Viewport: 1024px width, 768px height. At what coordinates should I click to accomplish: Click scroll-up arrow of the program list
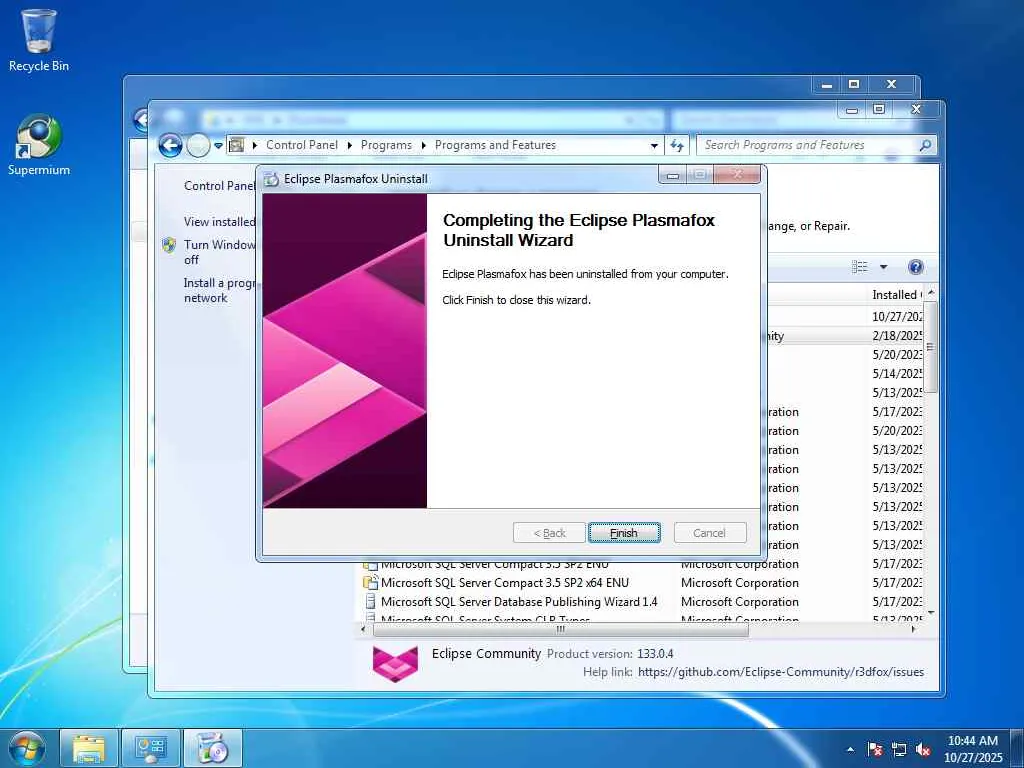pos(931,293)
